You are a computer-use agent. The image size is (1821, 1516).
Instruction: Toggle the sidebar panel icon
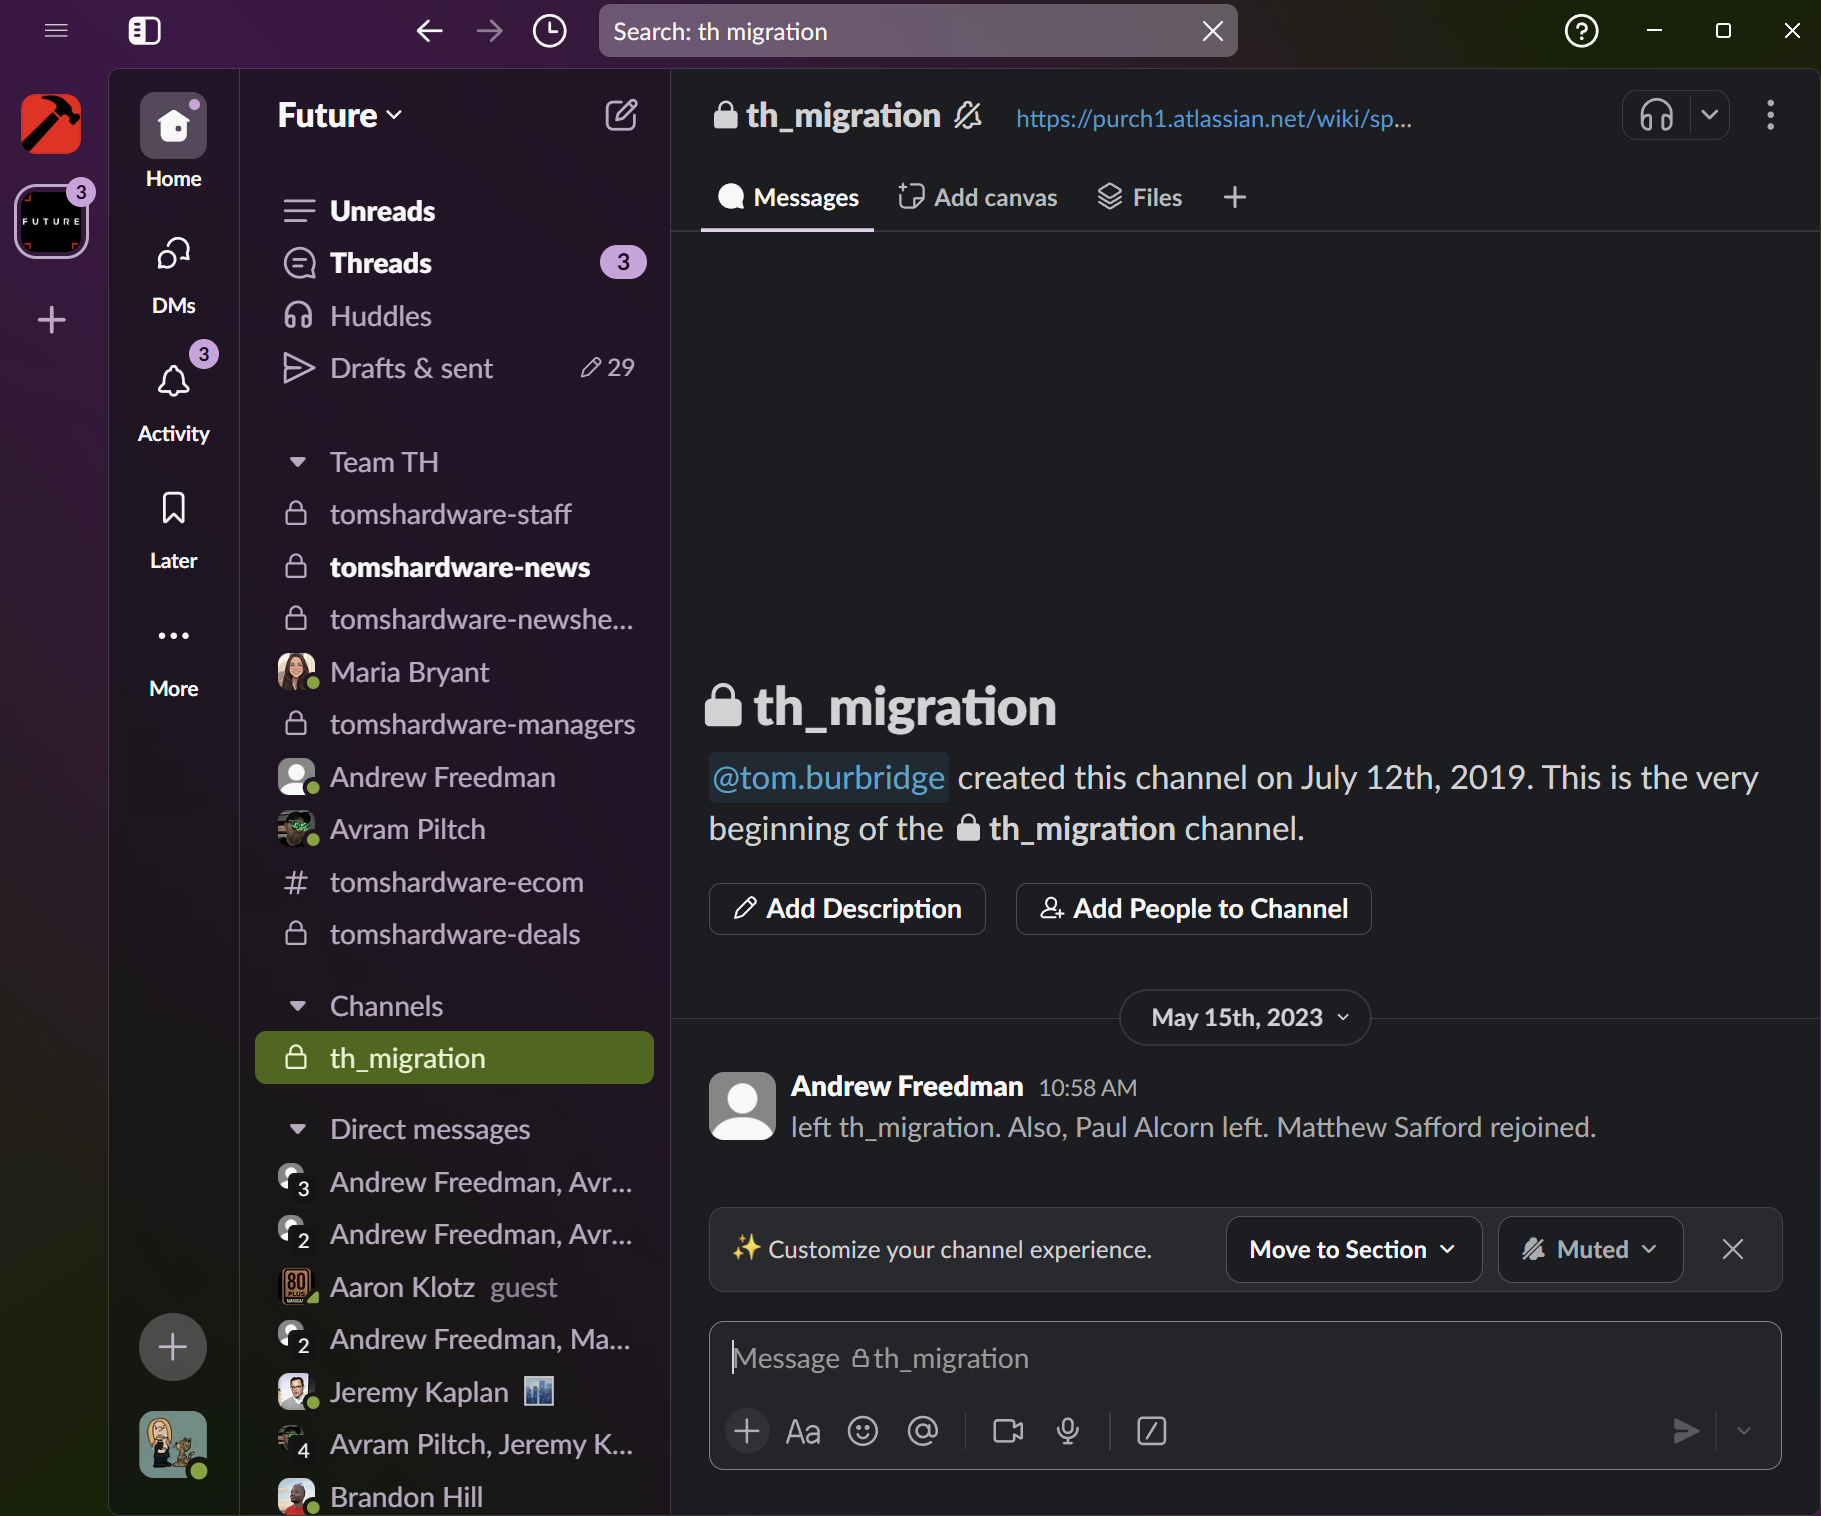145,31
